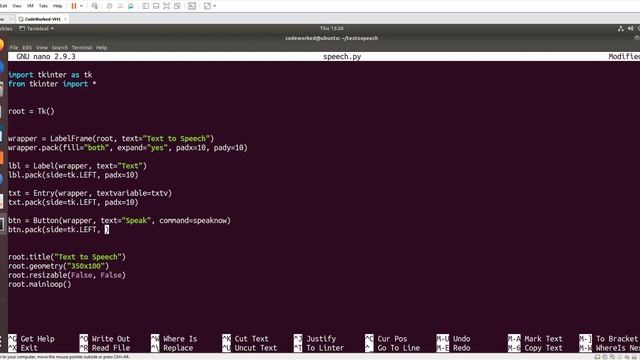Click the Justify shortcut in nano footer
640x360 pixels.
coord(315,339)
